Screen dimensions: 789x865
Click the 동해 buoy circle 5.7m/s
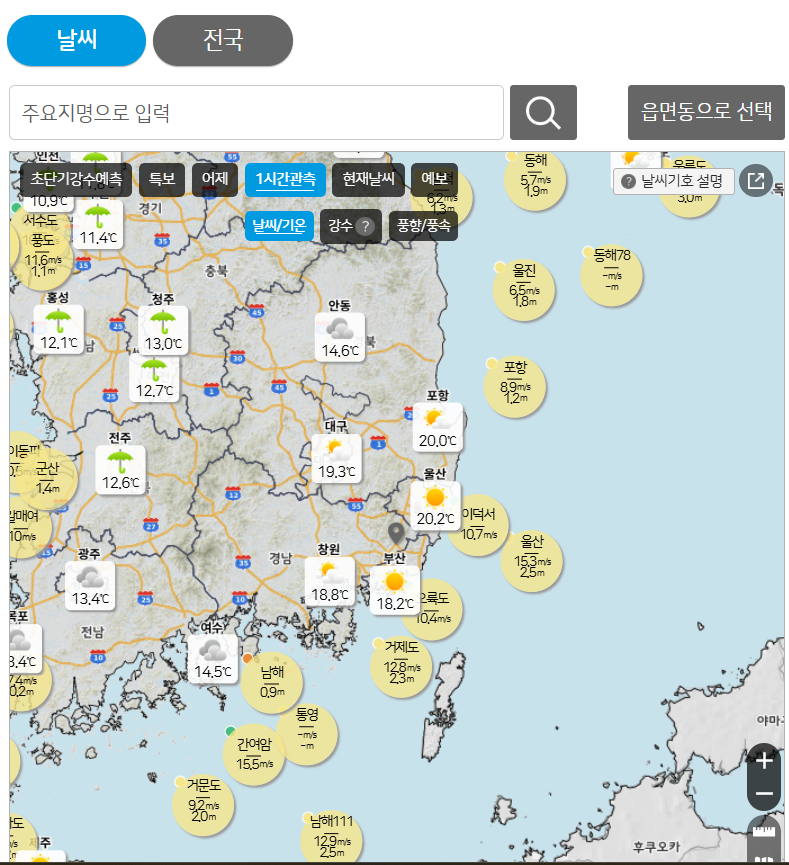[x=535, y=180]
